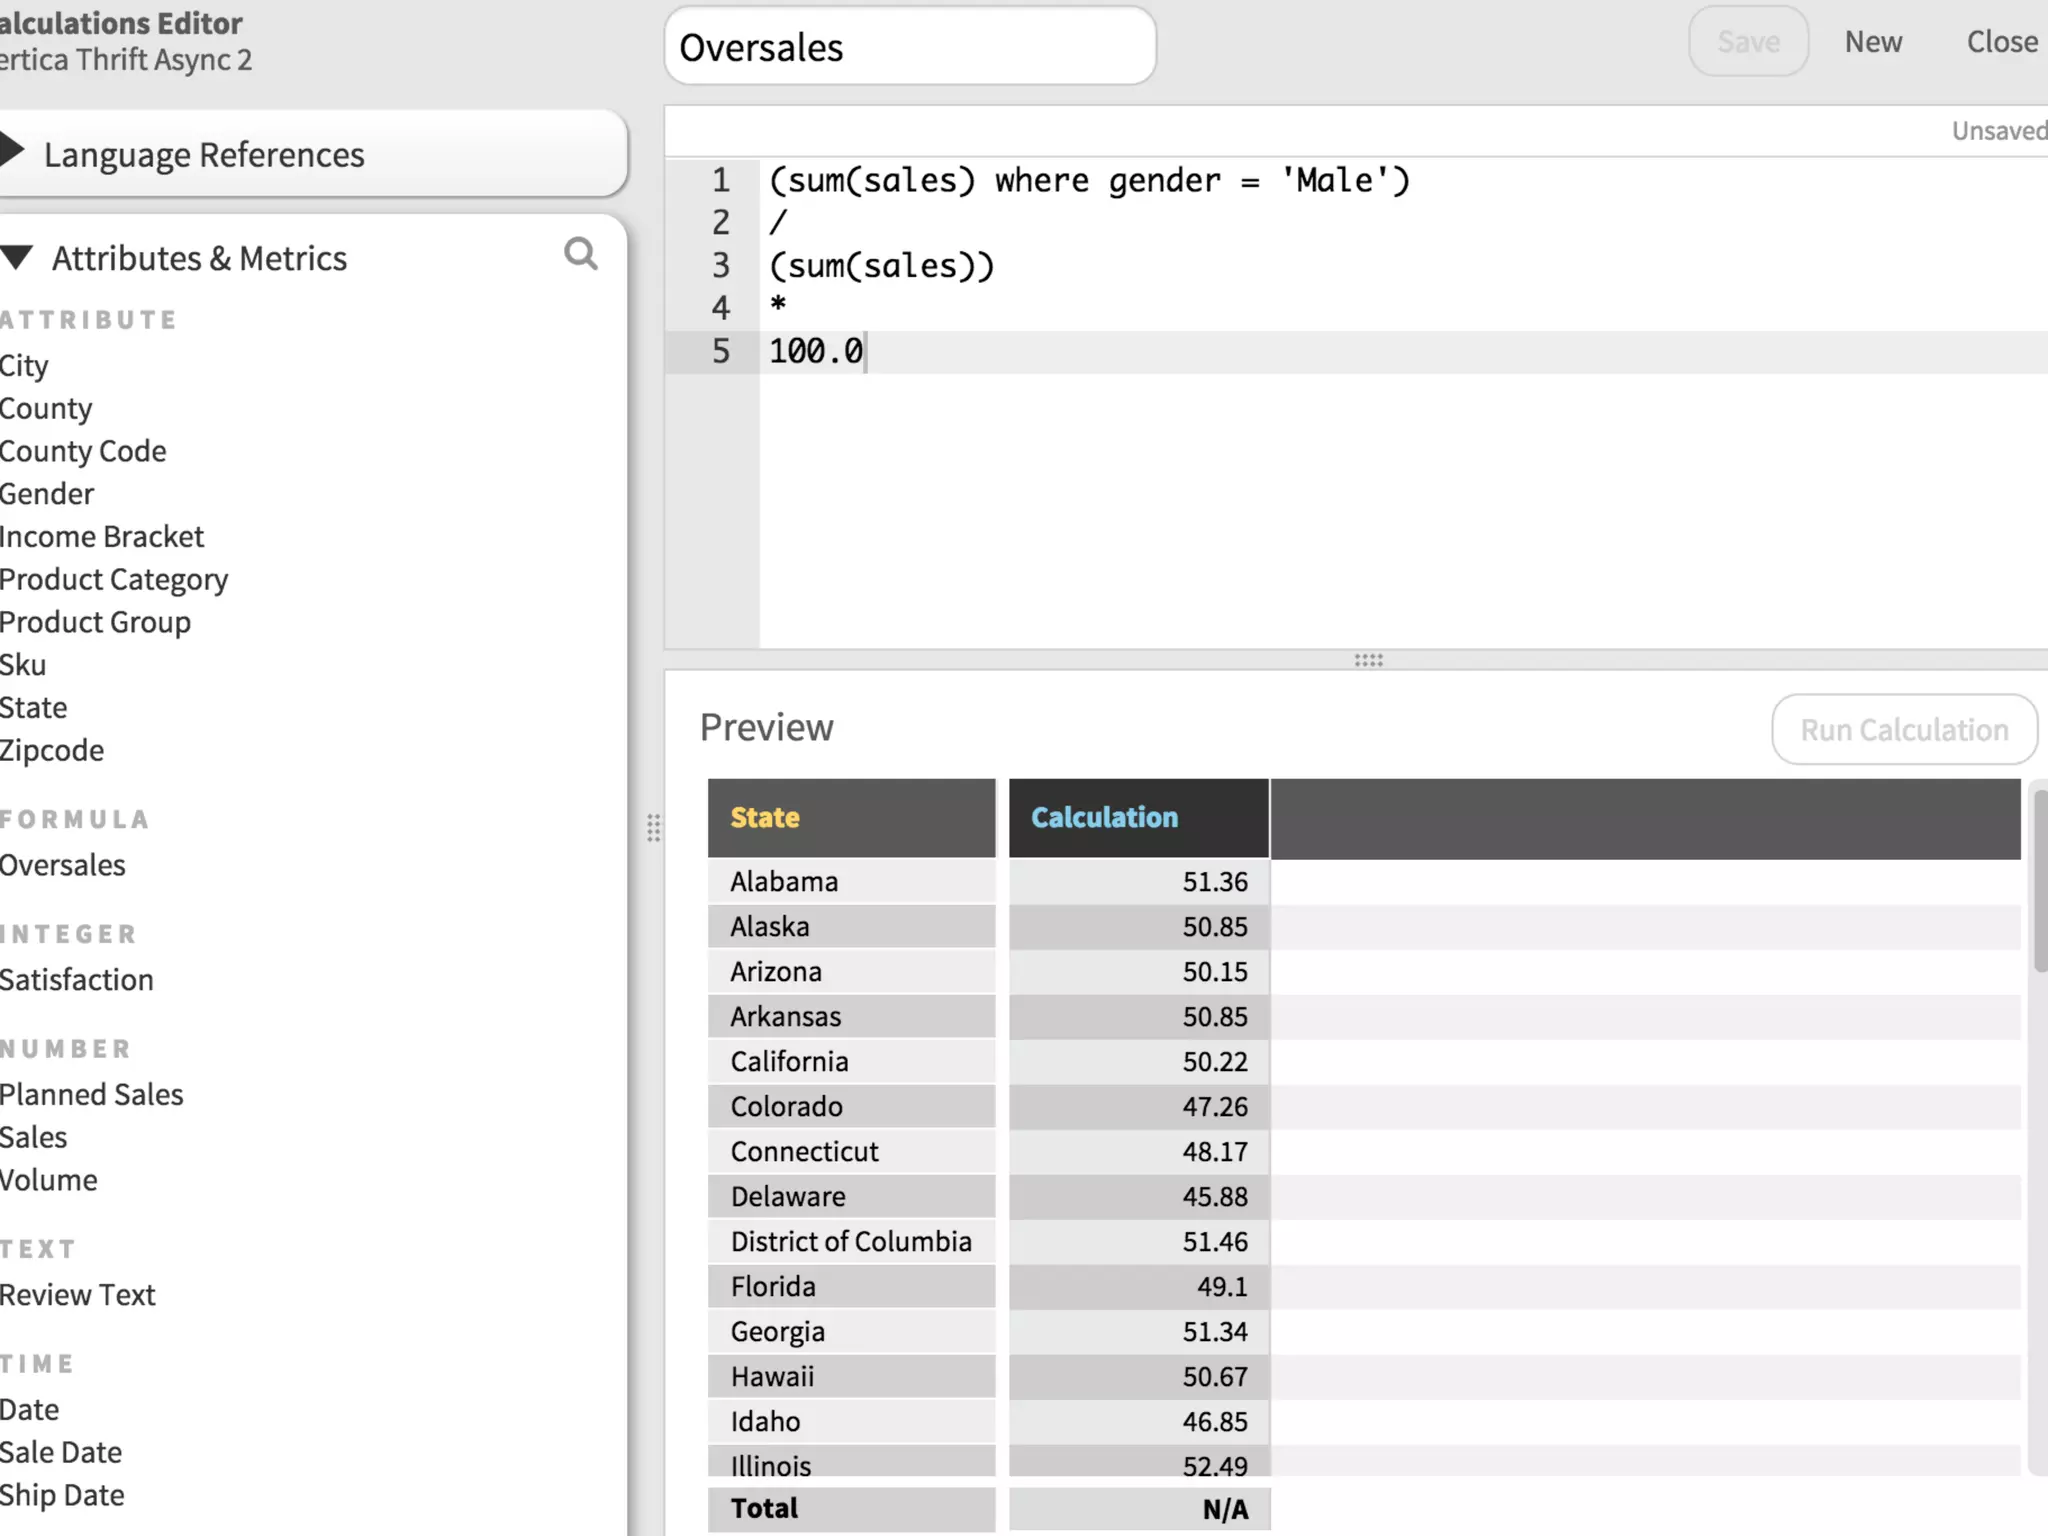This screenshot has height=1536, width=2048.
Task: Click the preview table vertical scrollbar
Action: [x=2039, y=880]
